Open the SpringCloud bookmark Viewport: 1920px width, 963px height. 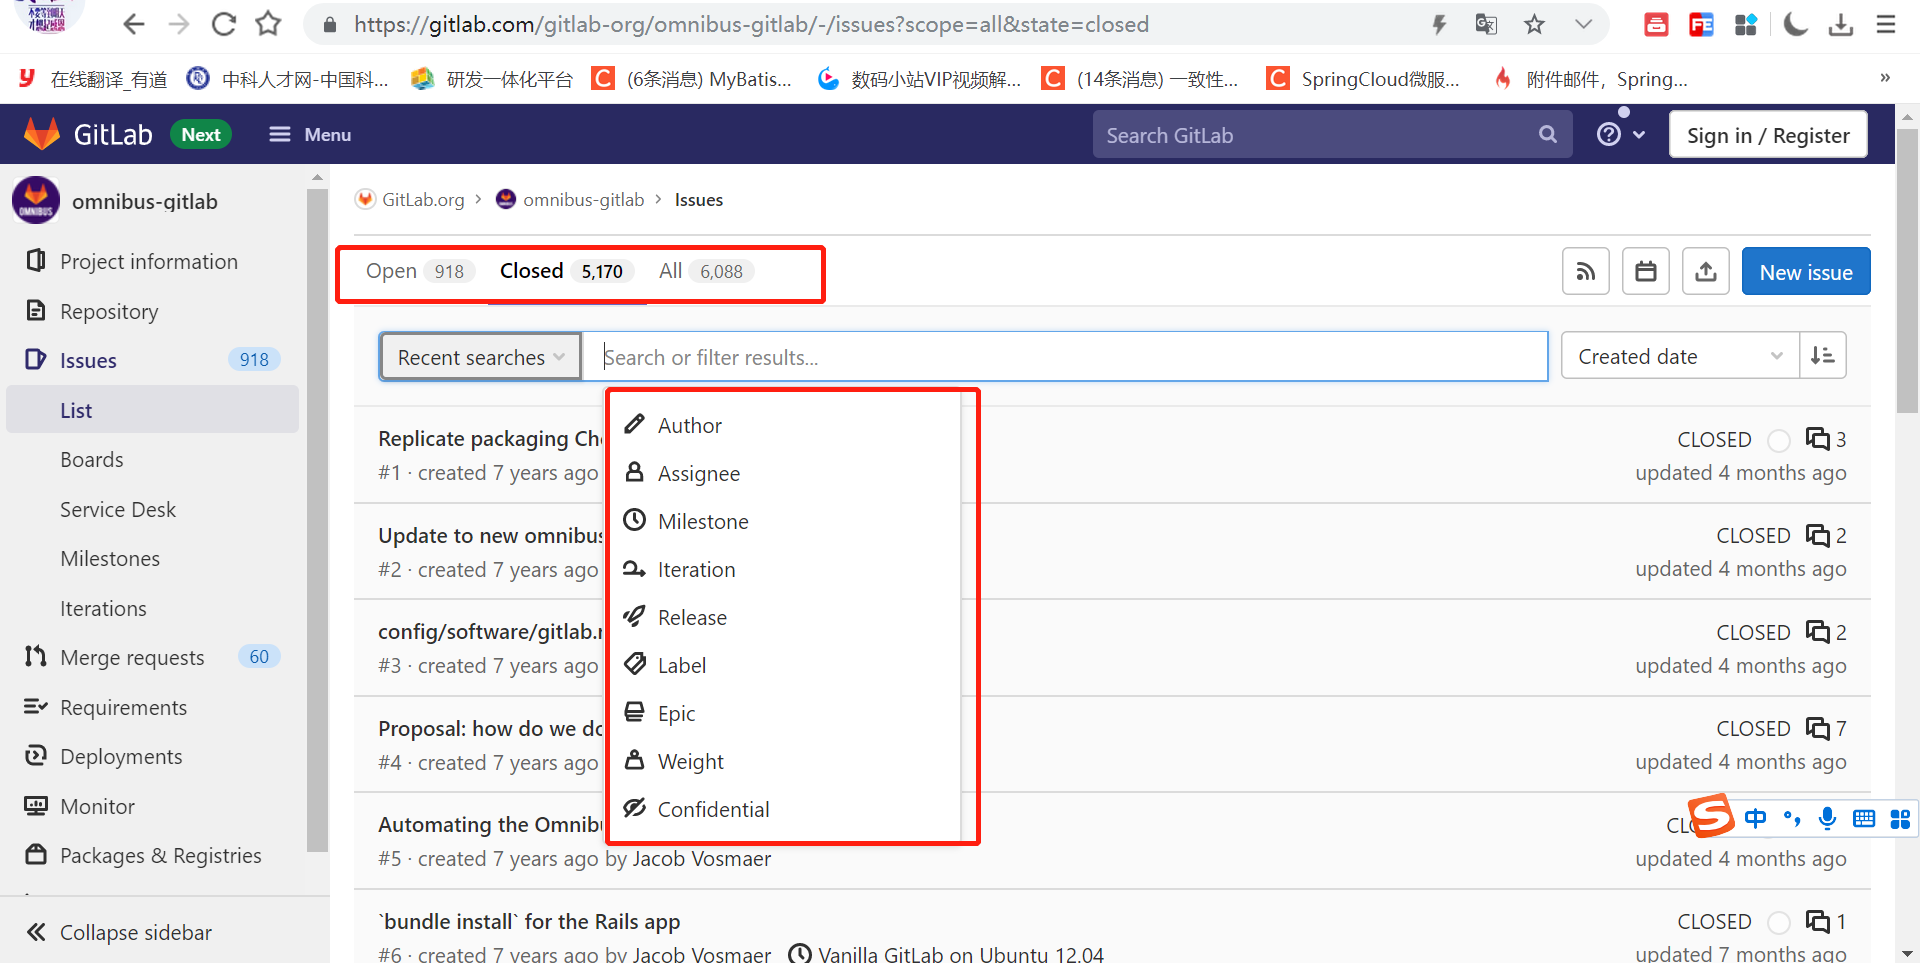tap(1363, 78)
